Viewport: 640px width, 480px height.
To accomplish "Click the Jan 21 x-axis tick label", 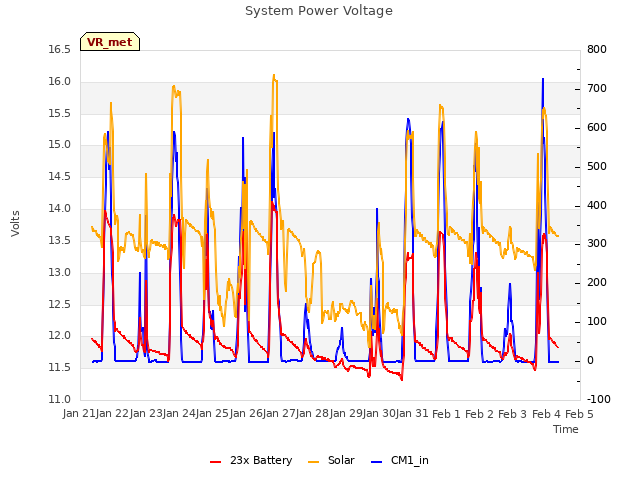I will pyautogui.click(x=79, y=414).
